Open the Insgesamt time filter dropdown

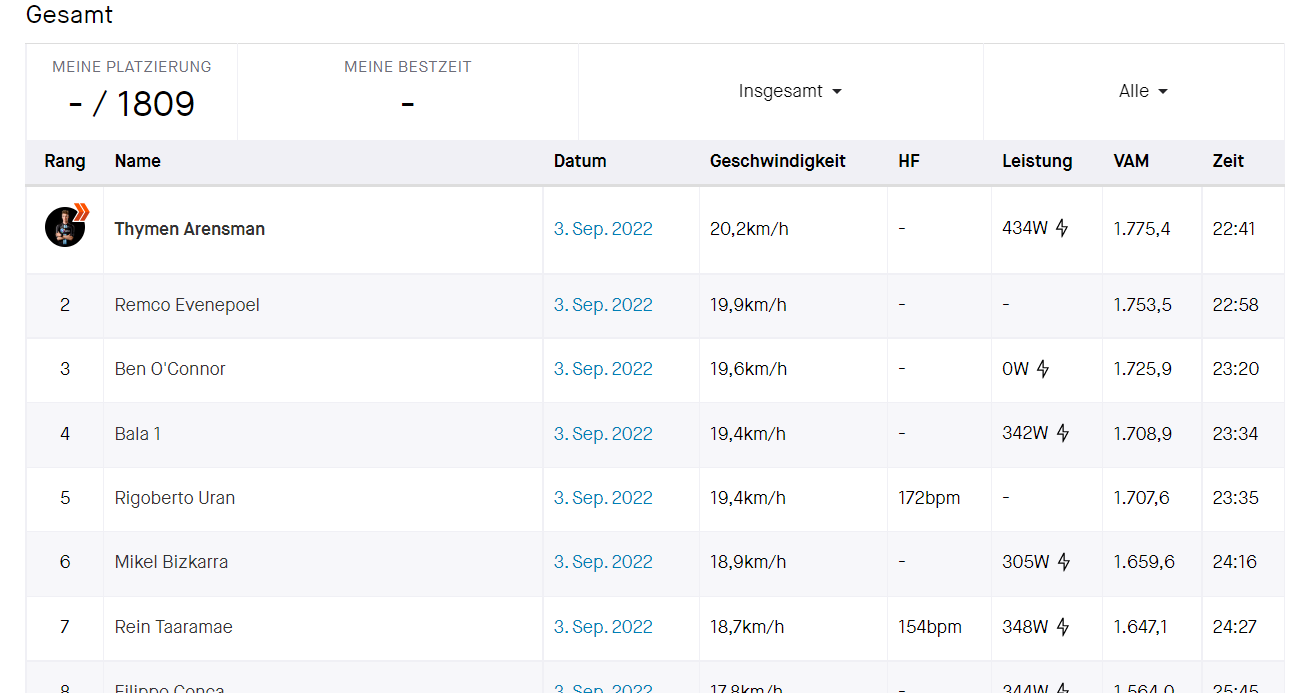coord(790,91)
